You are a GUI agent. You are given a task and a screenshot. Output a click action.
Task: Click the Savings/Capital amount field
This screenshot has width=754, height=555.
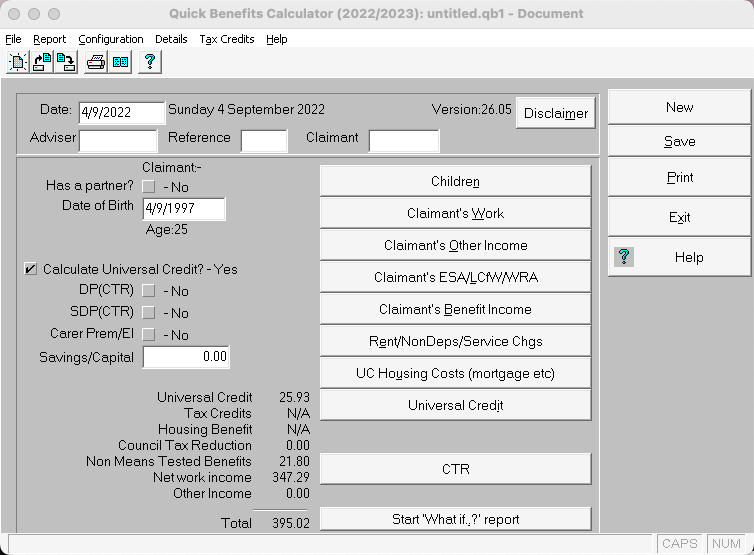[x=186, y=357]
